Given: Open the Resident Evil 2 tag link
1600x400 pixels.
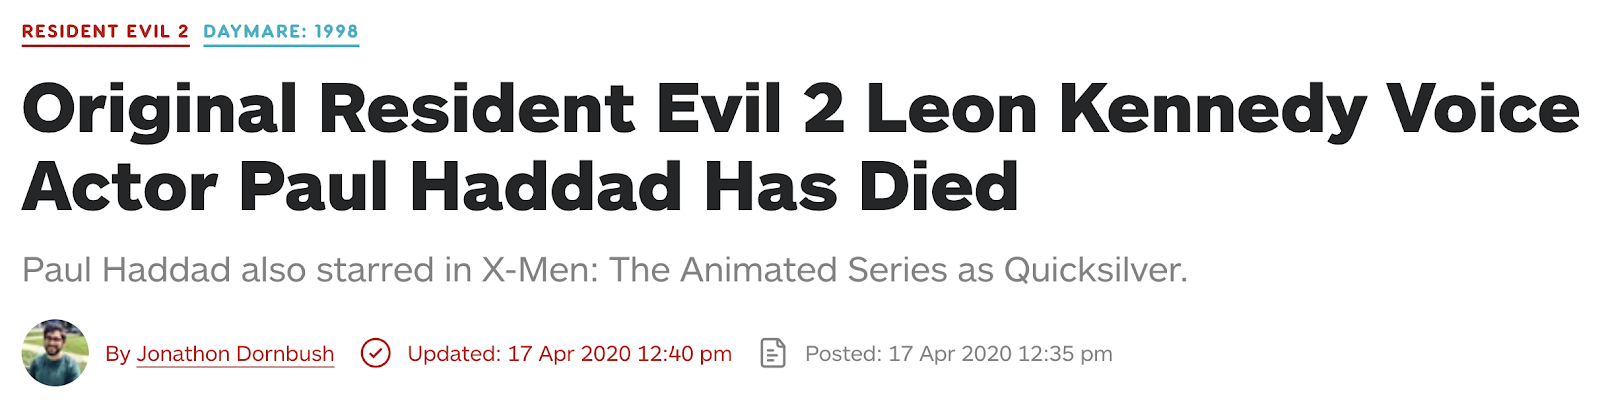Looking at the screenshot, I should coord(105,31).
